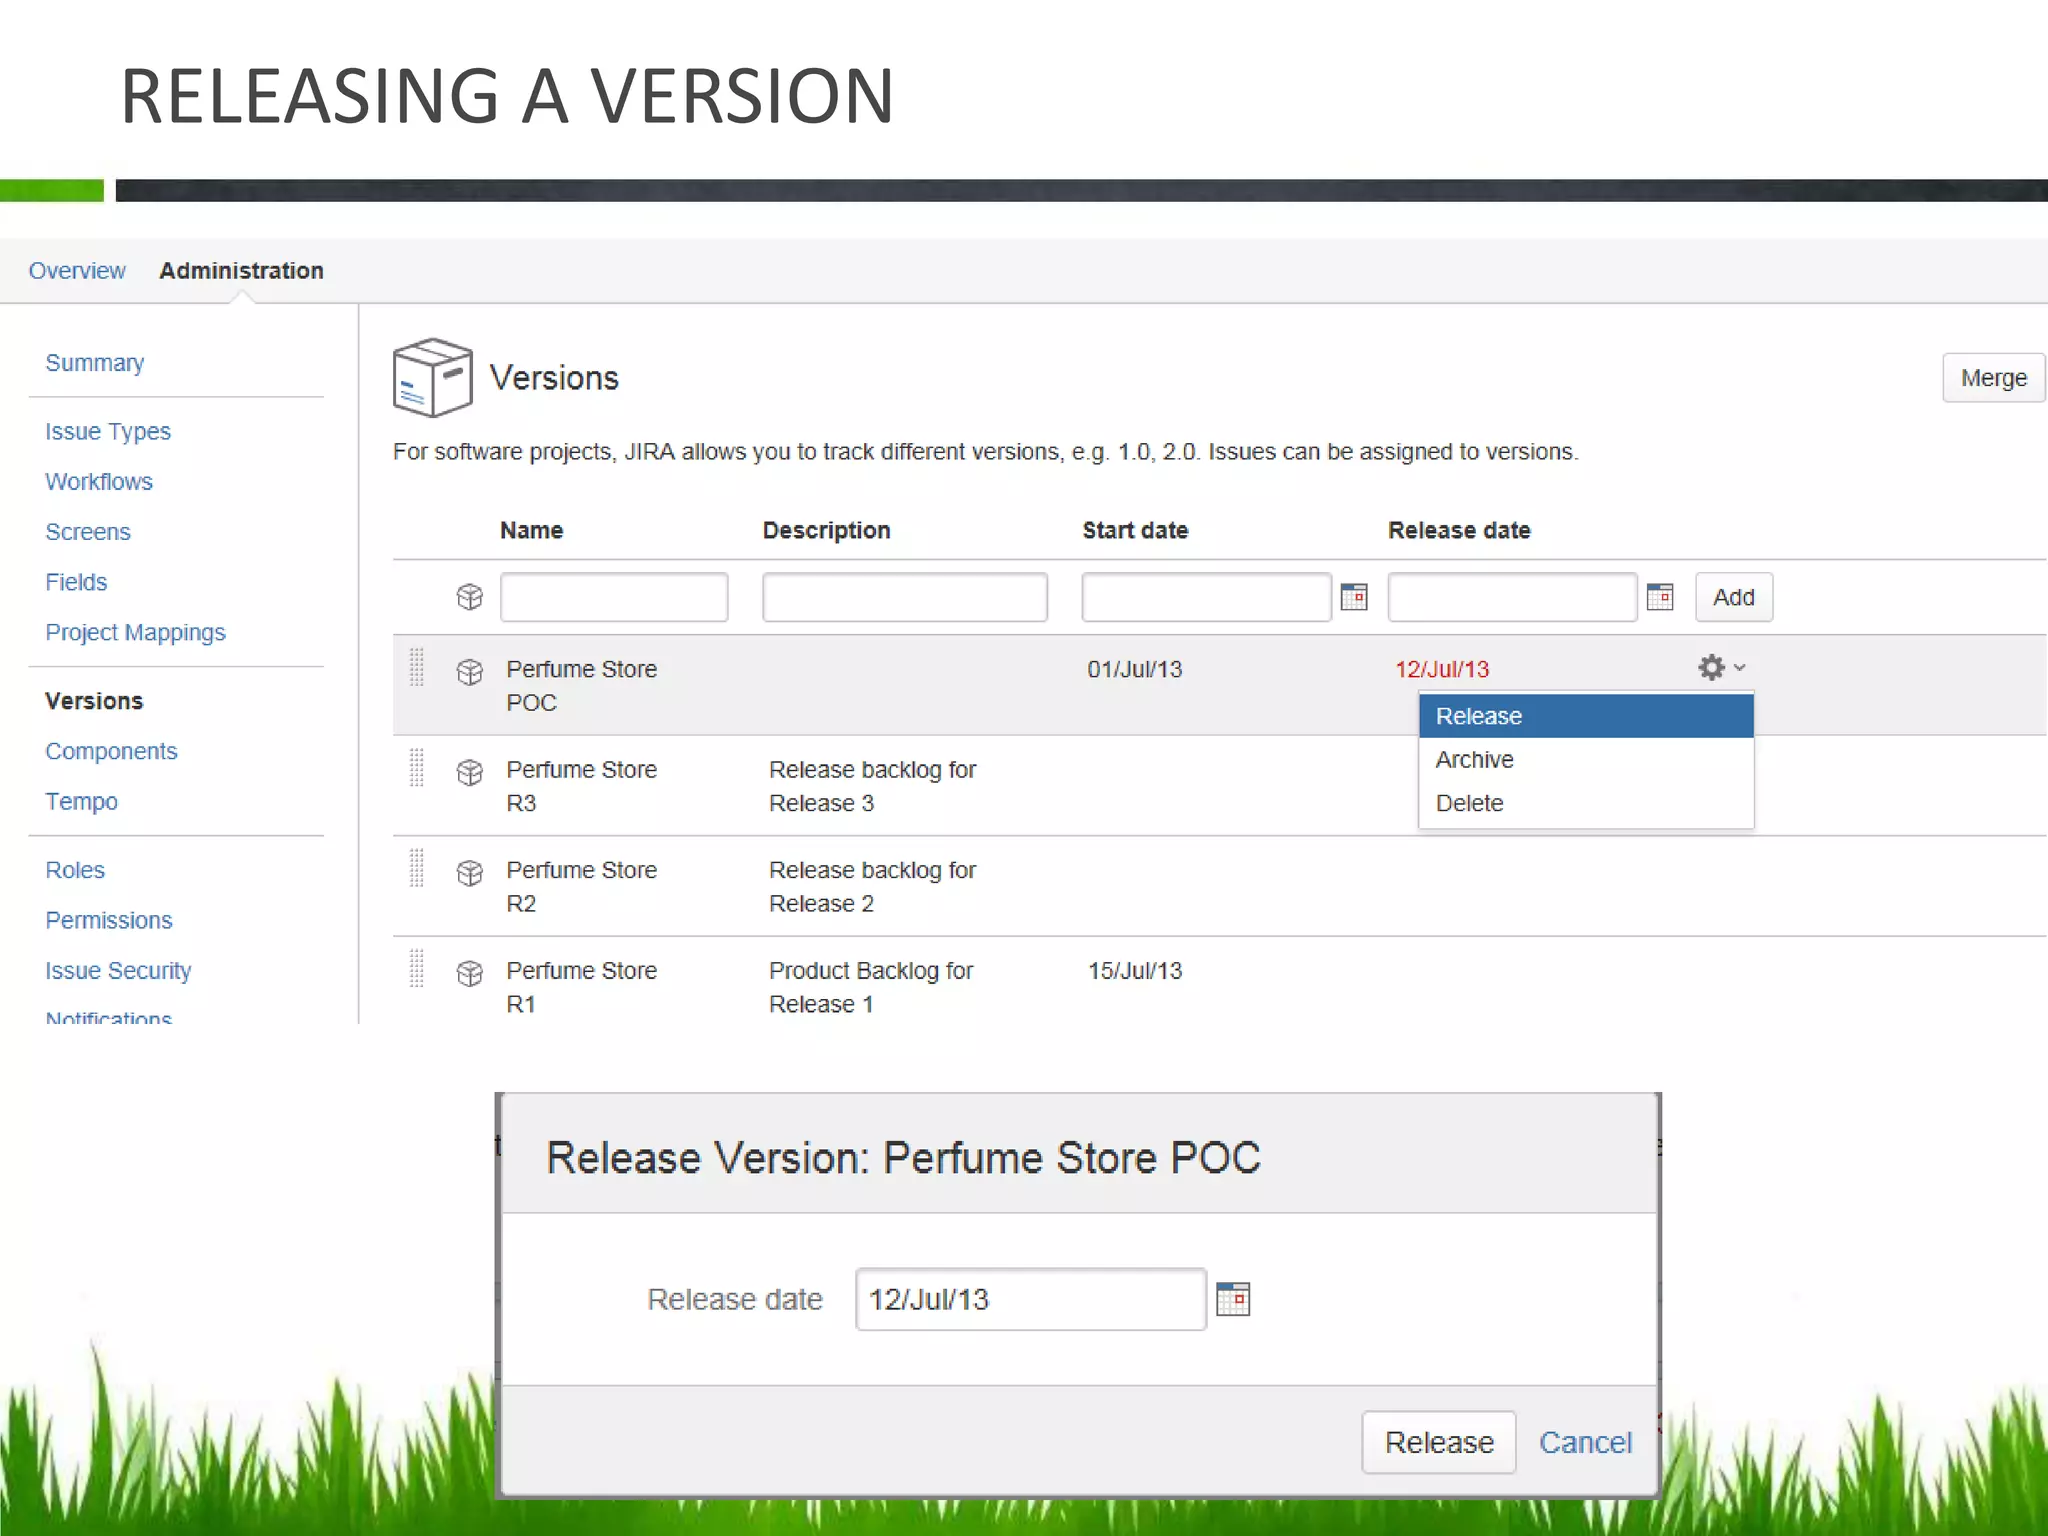Click the version icon for Perfume Store POC

click(469, 671)
